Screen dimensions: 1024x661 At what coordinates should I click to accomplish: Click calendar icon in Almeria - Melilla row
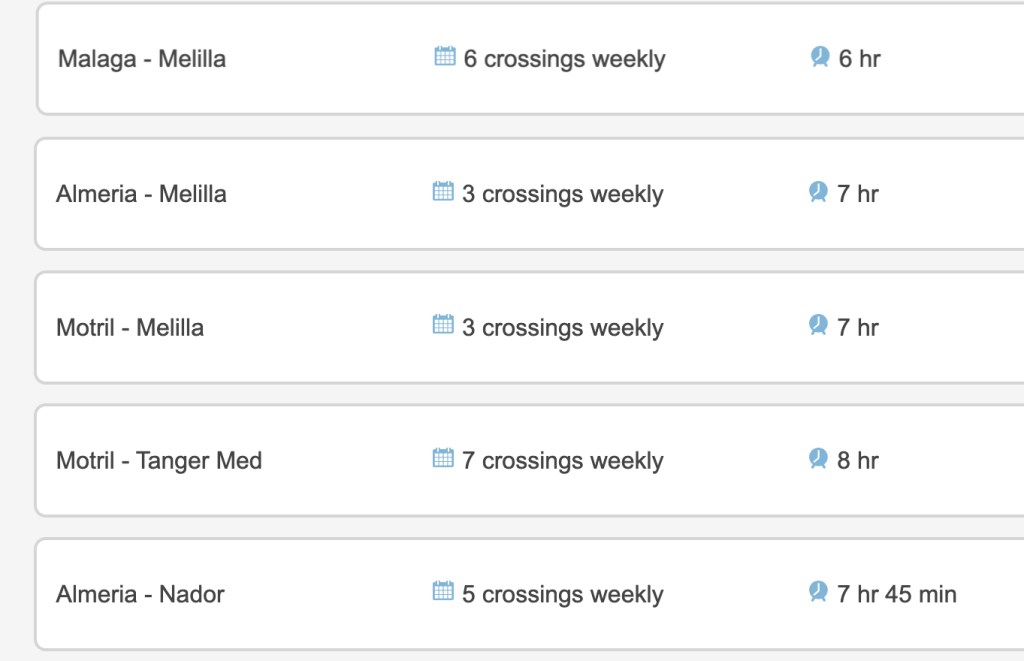[443, 191]
